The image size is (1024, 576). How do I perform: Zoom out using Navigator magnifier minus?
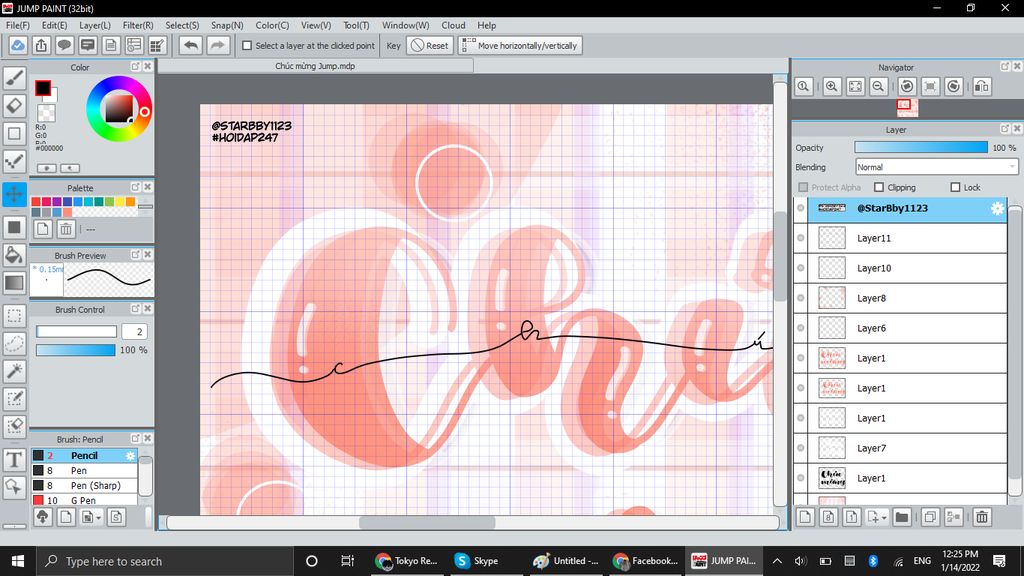[878, 86]
